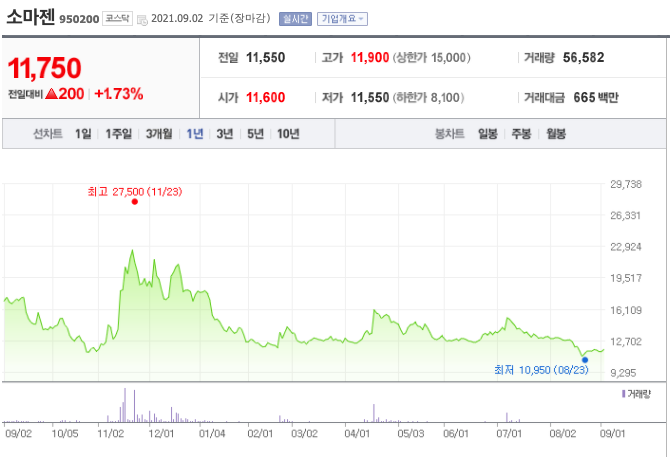Click the 전일 value 11,550
The width and height of the screenshot is (670, 457).
click(265, 58)
